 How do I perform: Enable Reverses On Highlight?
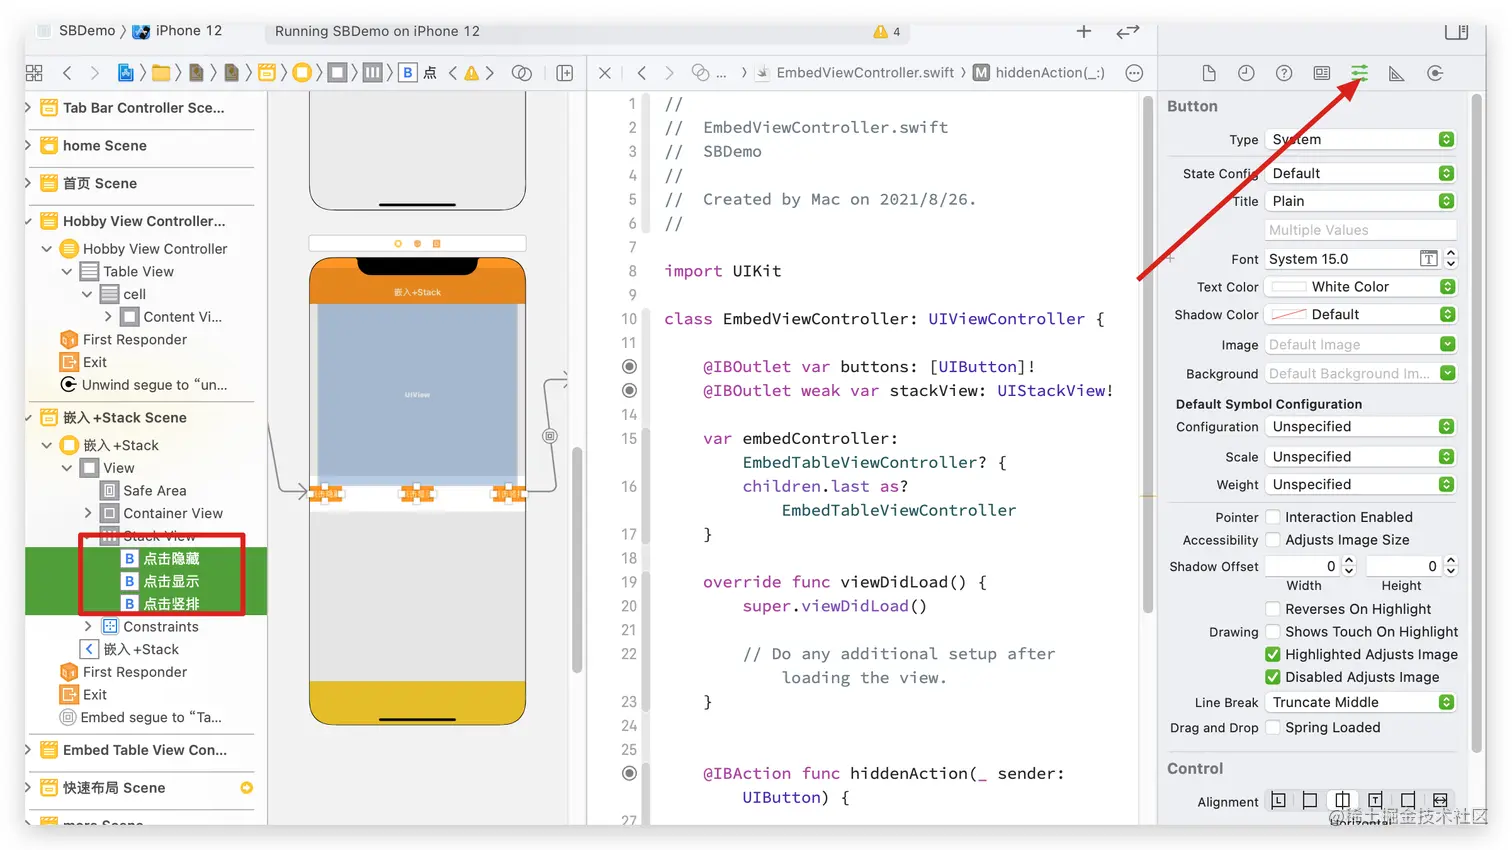(1273, 609)
